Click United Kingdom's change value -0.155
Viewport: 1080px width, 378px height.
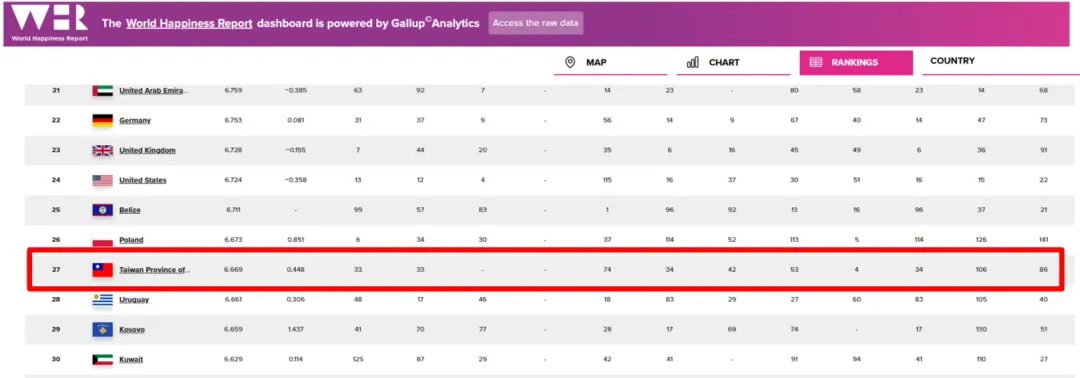295,150
